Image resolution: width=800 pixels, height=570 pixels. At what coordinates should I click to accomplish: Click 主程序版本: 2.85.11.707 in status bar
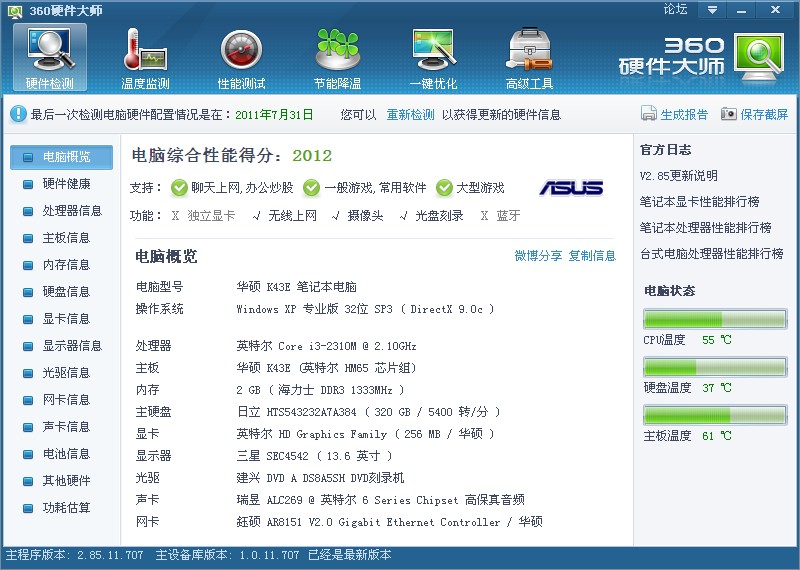[74, 555]
